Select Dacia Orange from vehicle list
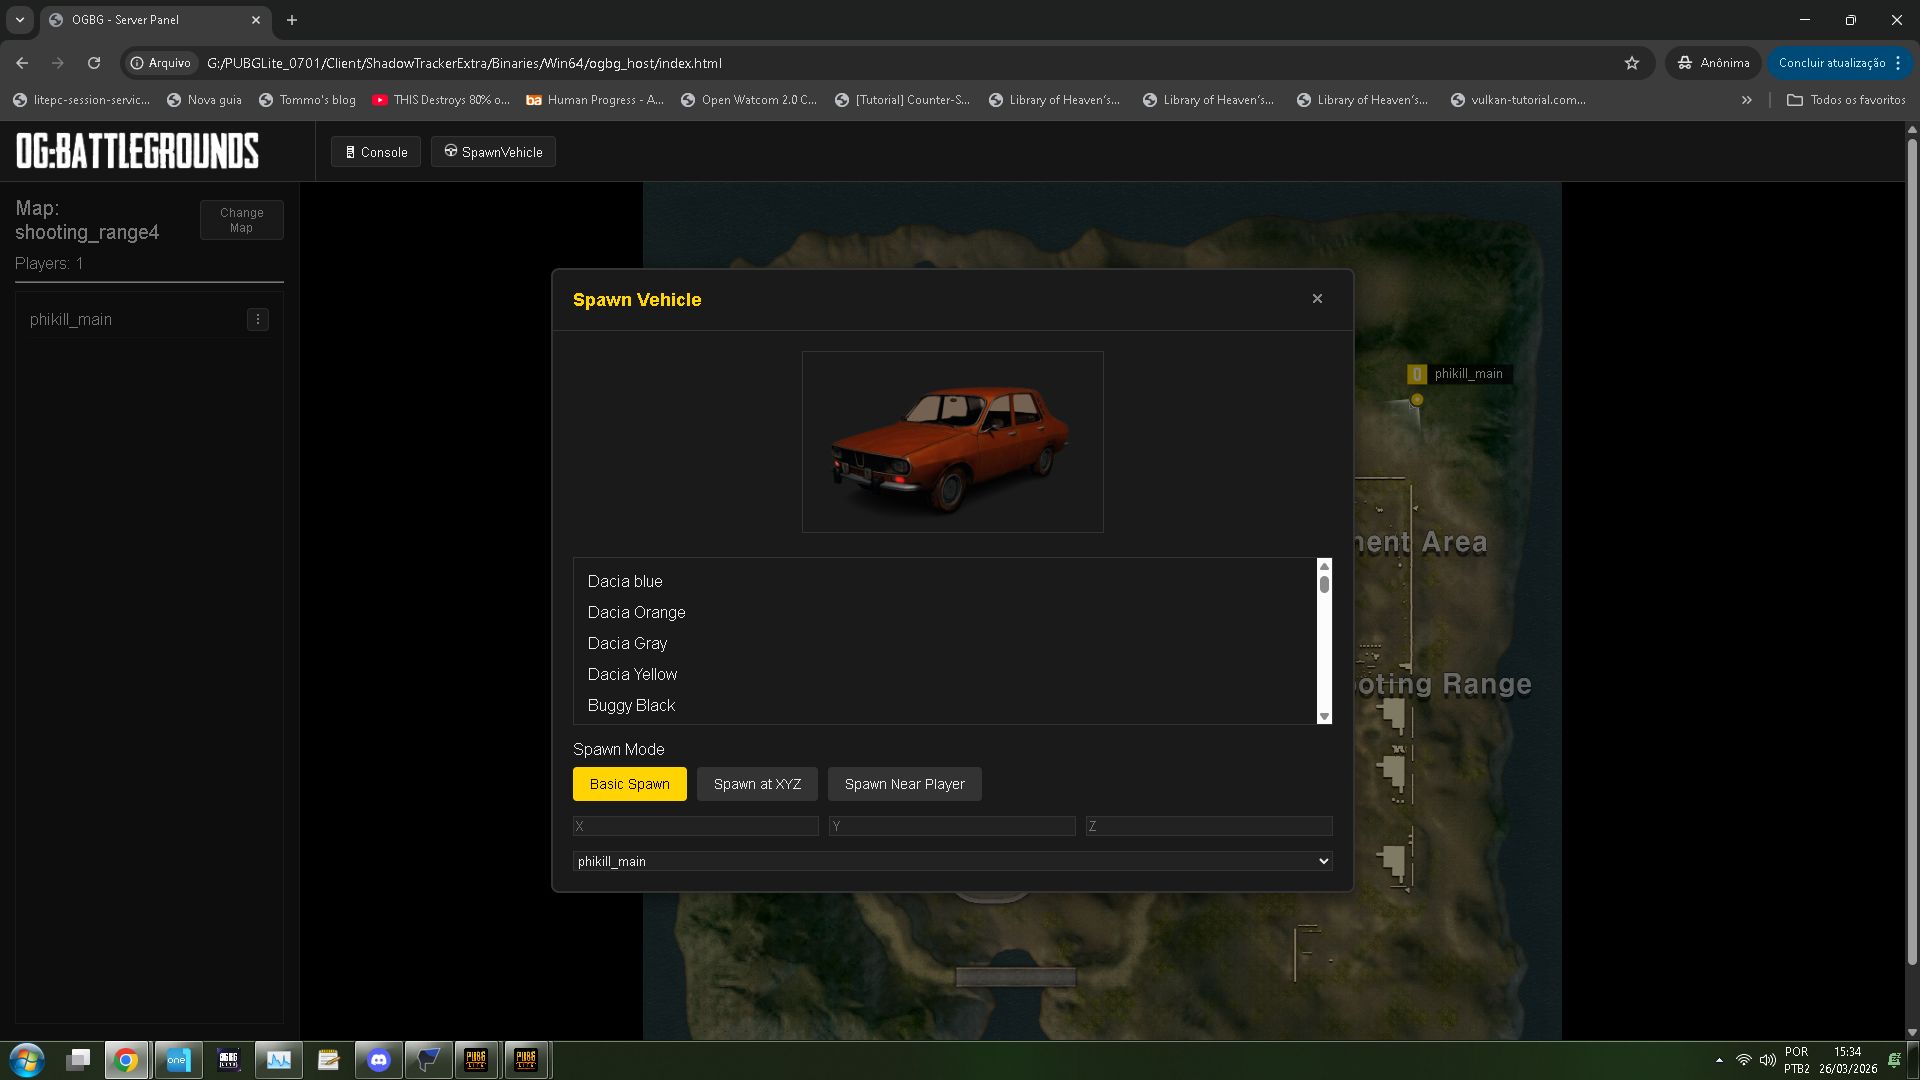 point(945,612)
